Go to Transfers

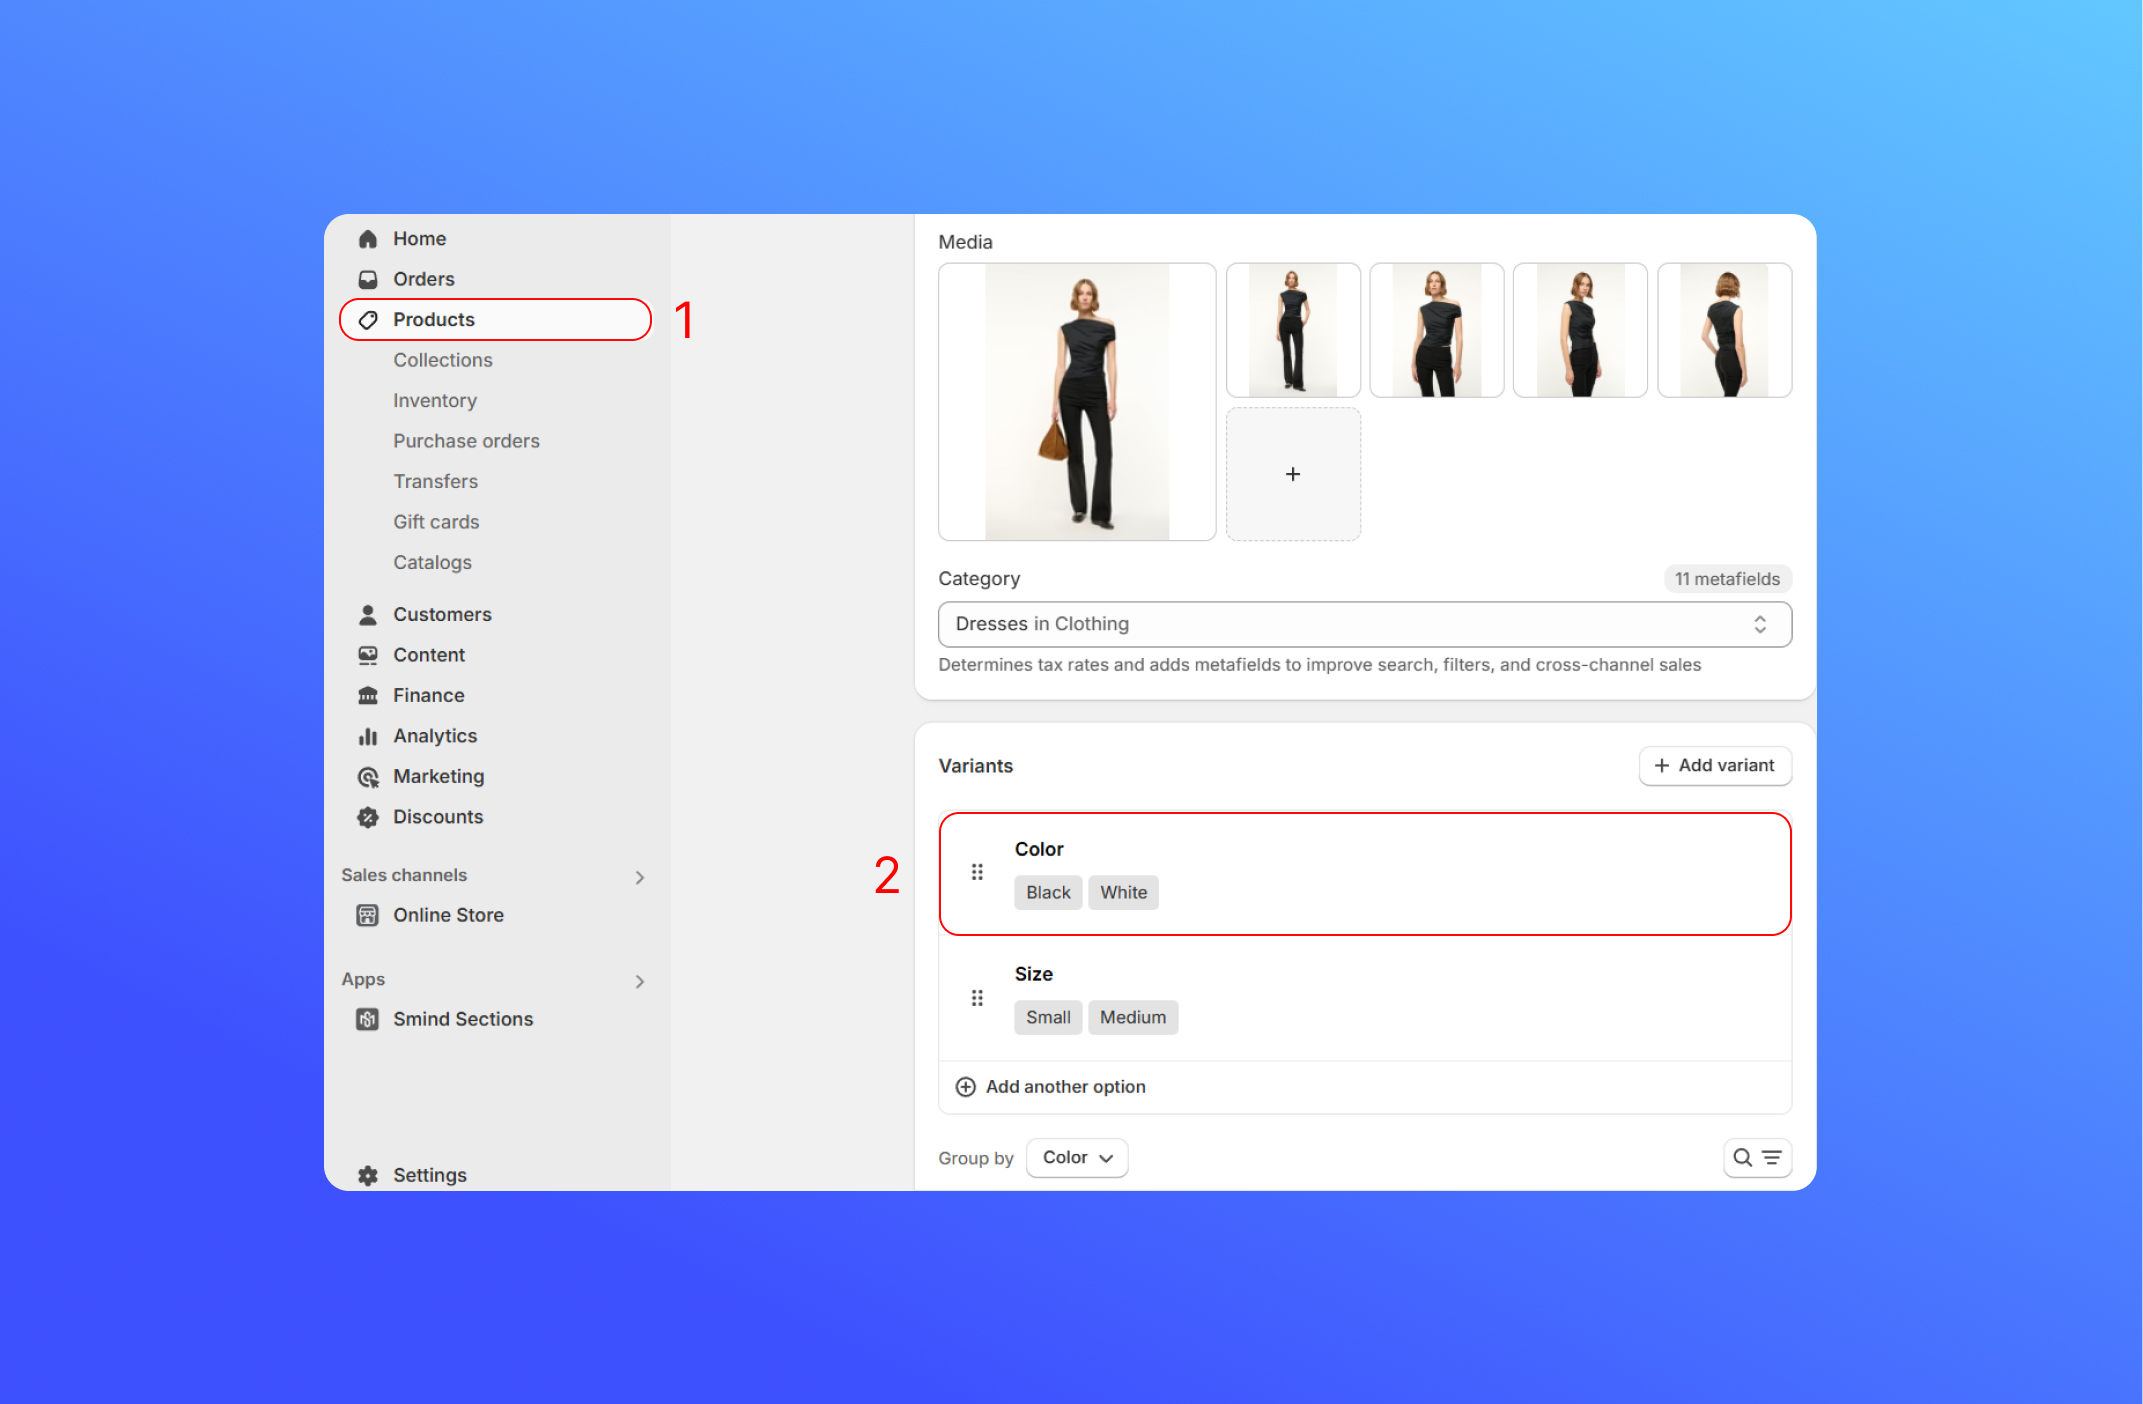tap(435, 482)
